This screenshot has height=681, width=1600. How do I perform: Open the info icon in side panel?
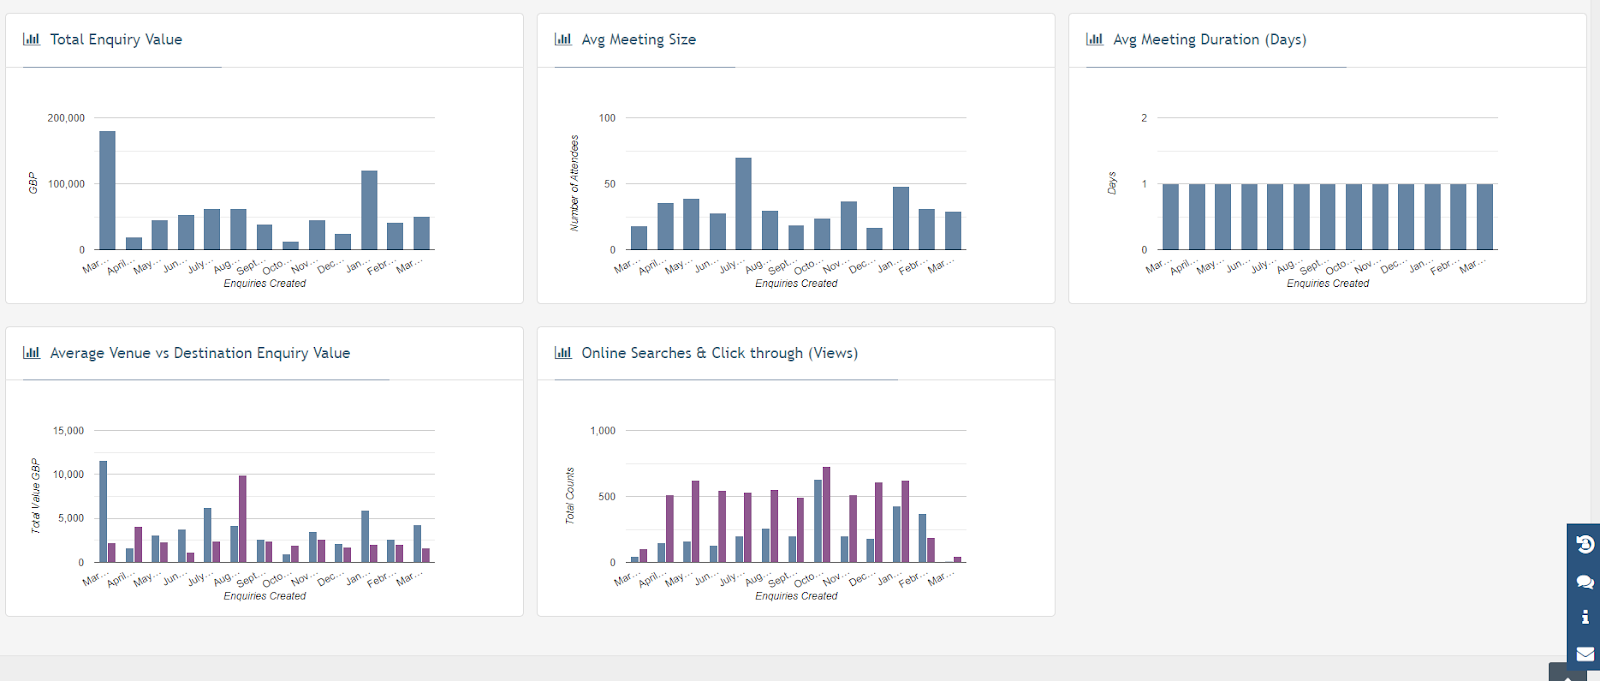click(x=1585, y=617)
